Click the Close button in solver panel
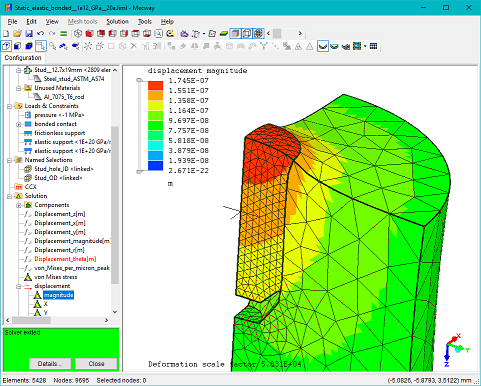This screenshot has width=481, height=386. [x=96, y=364]
